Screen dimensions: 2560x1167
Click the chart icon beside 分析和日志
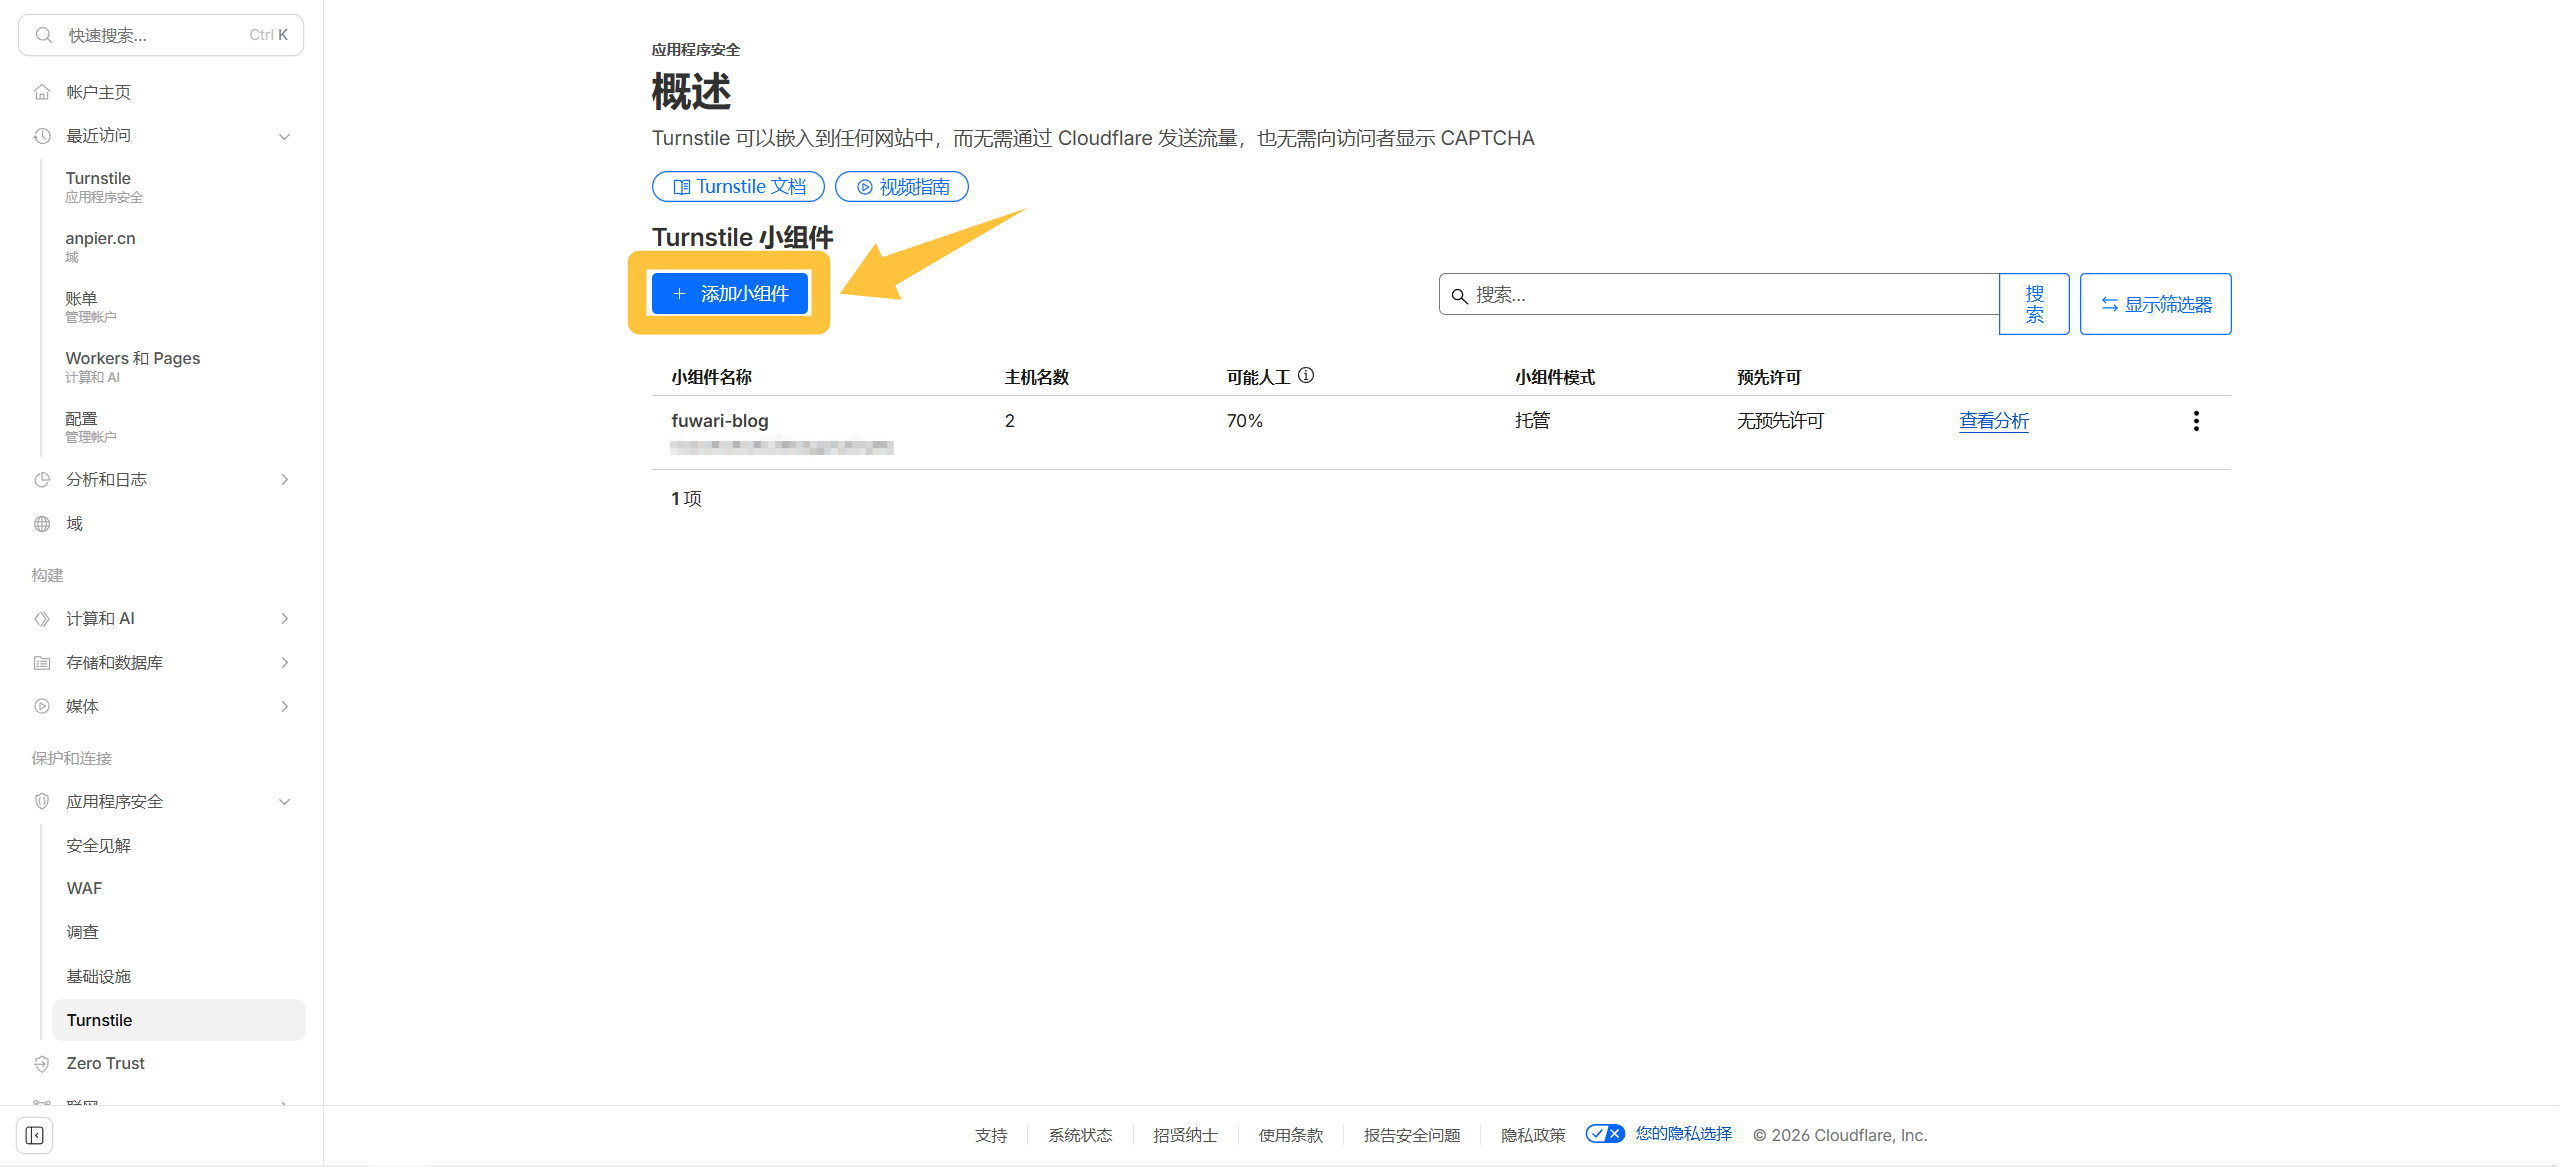(42, 480)
